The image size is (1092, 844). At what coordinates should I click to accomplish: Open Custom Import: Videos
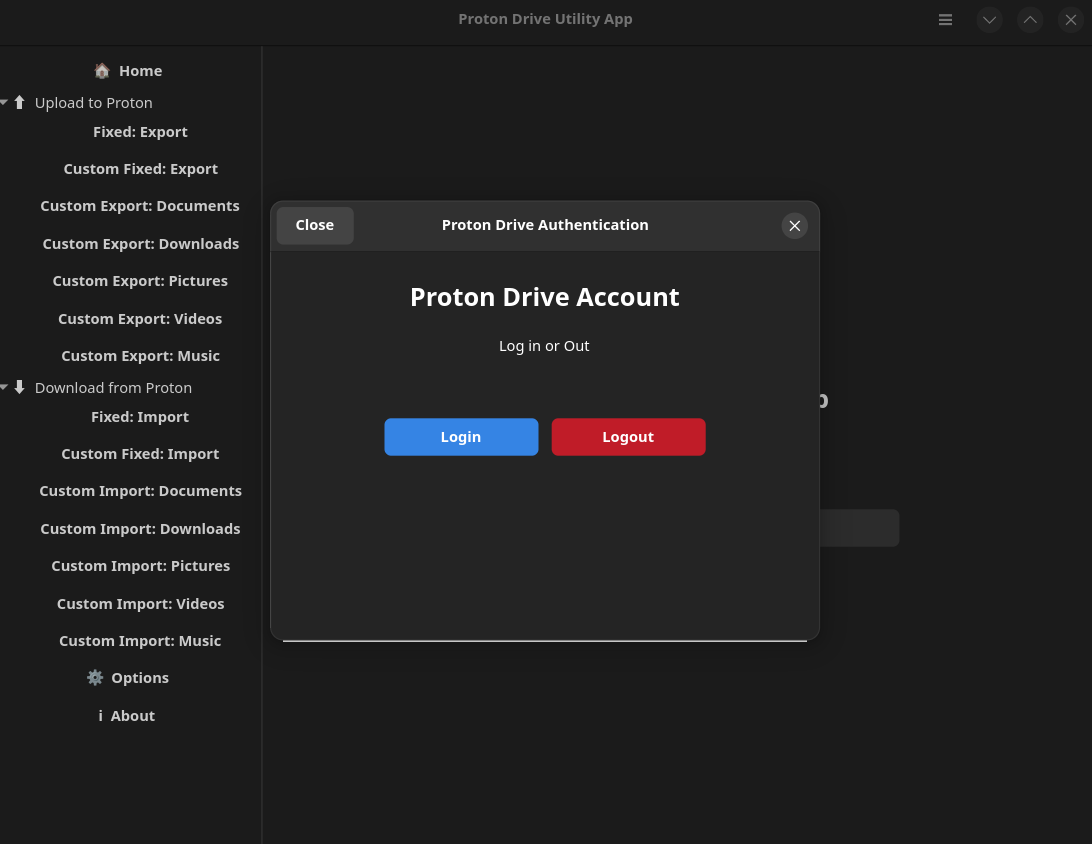tap(140, 604)
